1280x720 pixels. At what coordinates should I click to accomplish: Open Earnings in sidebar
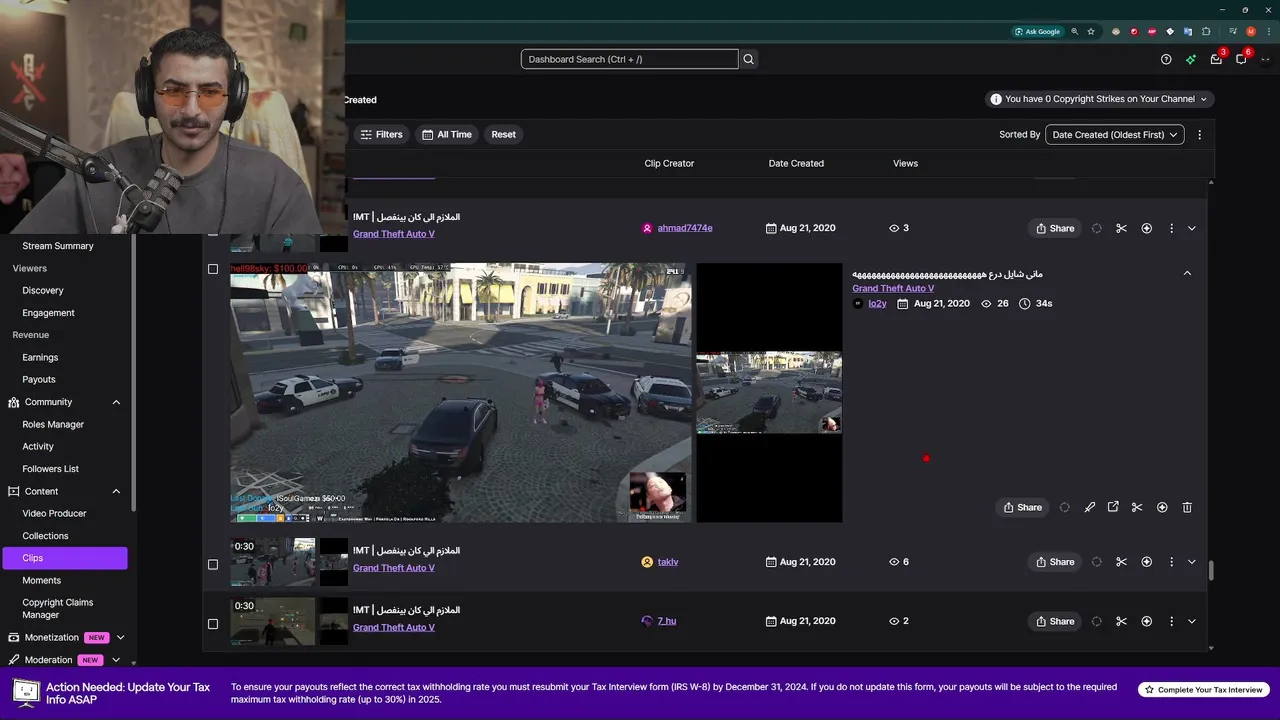point(40,357)
